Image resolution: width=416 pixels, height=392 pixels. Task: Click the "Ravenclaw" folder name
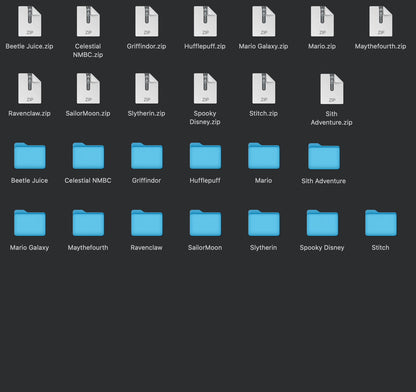(146, 248)
